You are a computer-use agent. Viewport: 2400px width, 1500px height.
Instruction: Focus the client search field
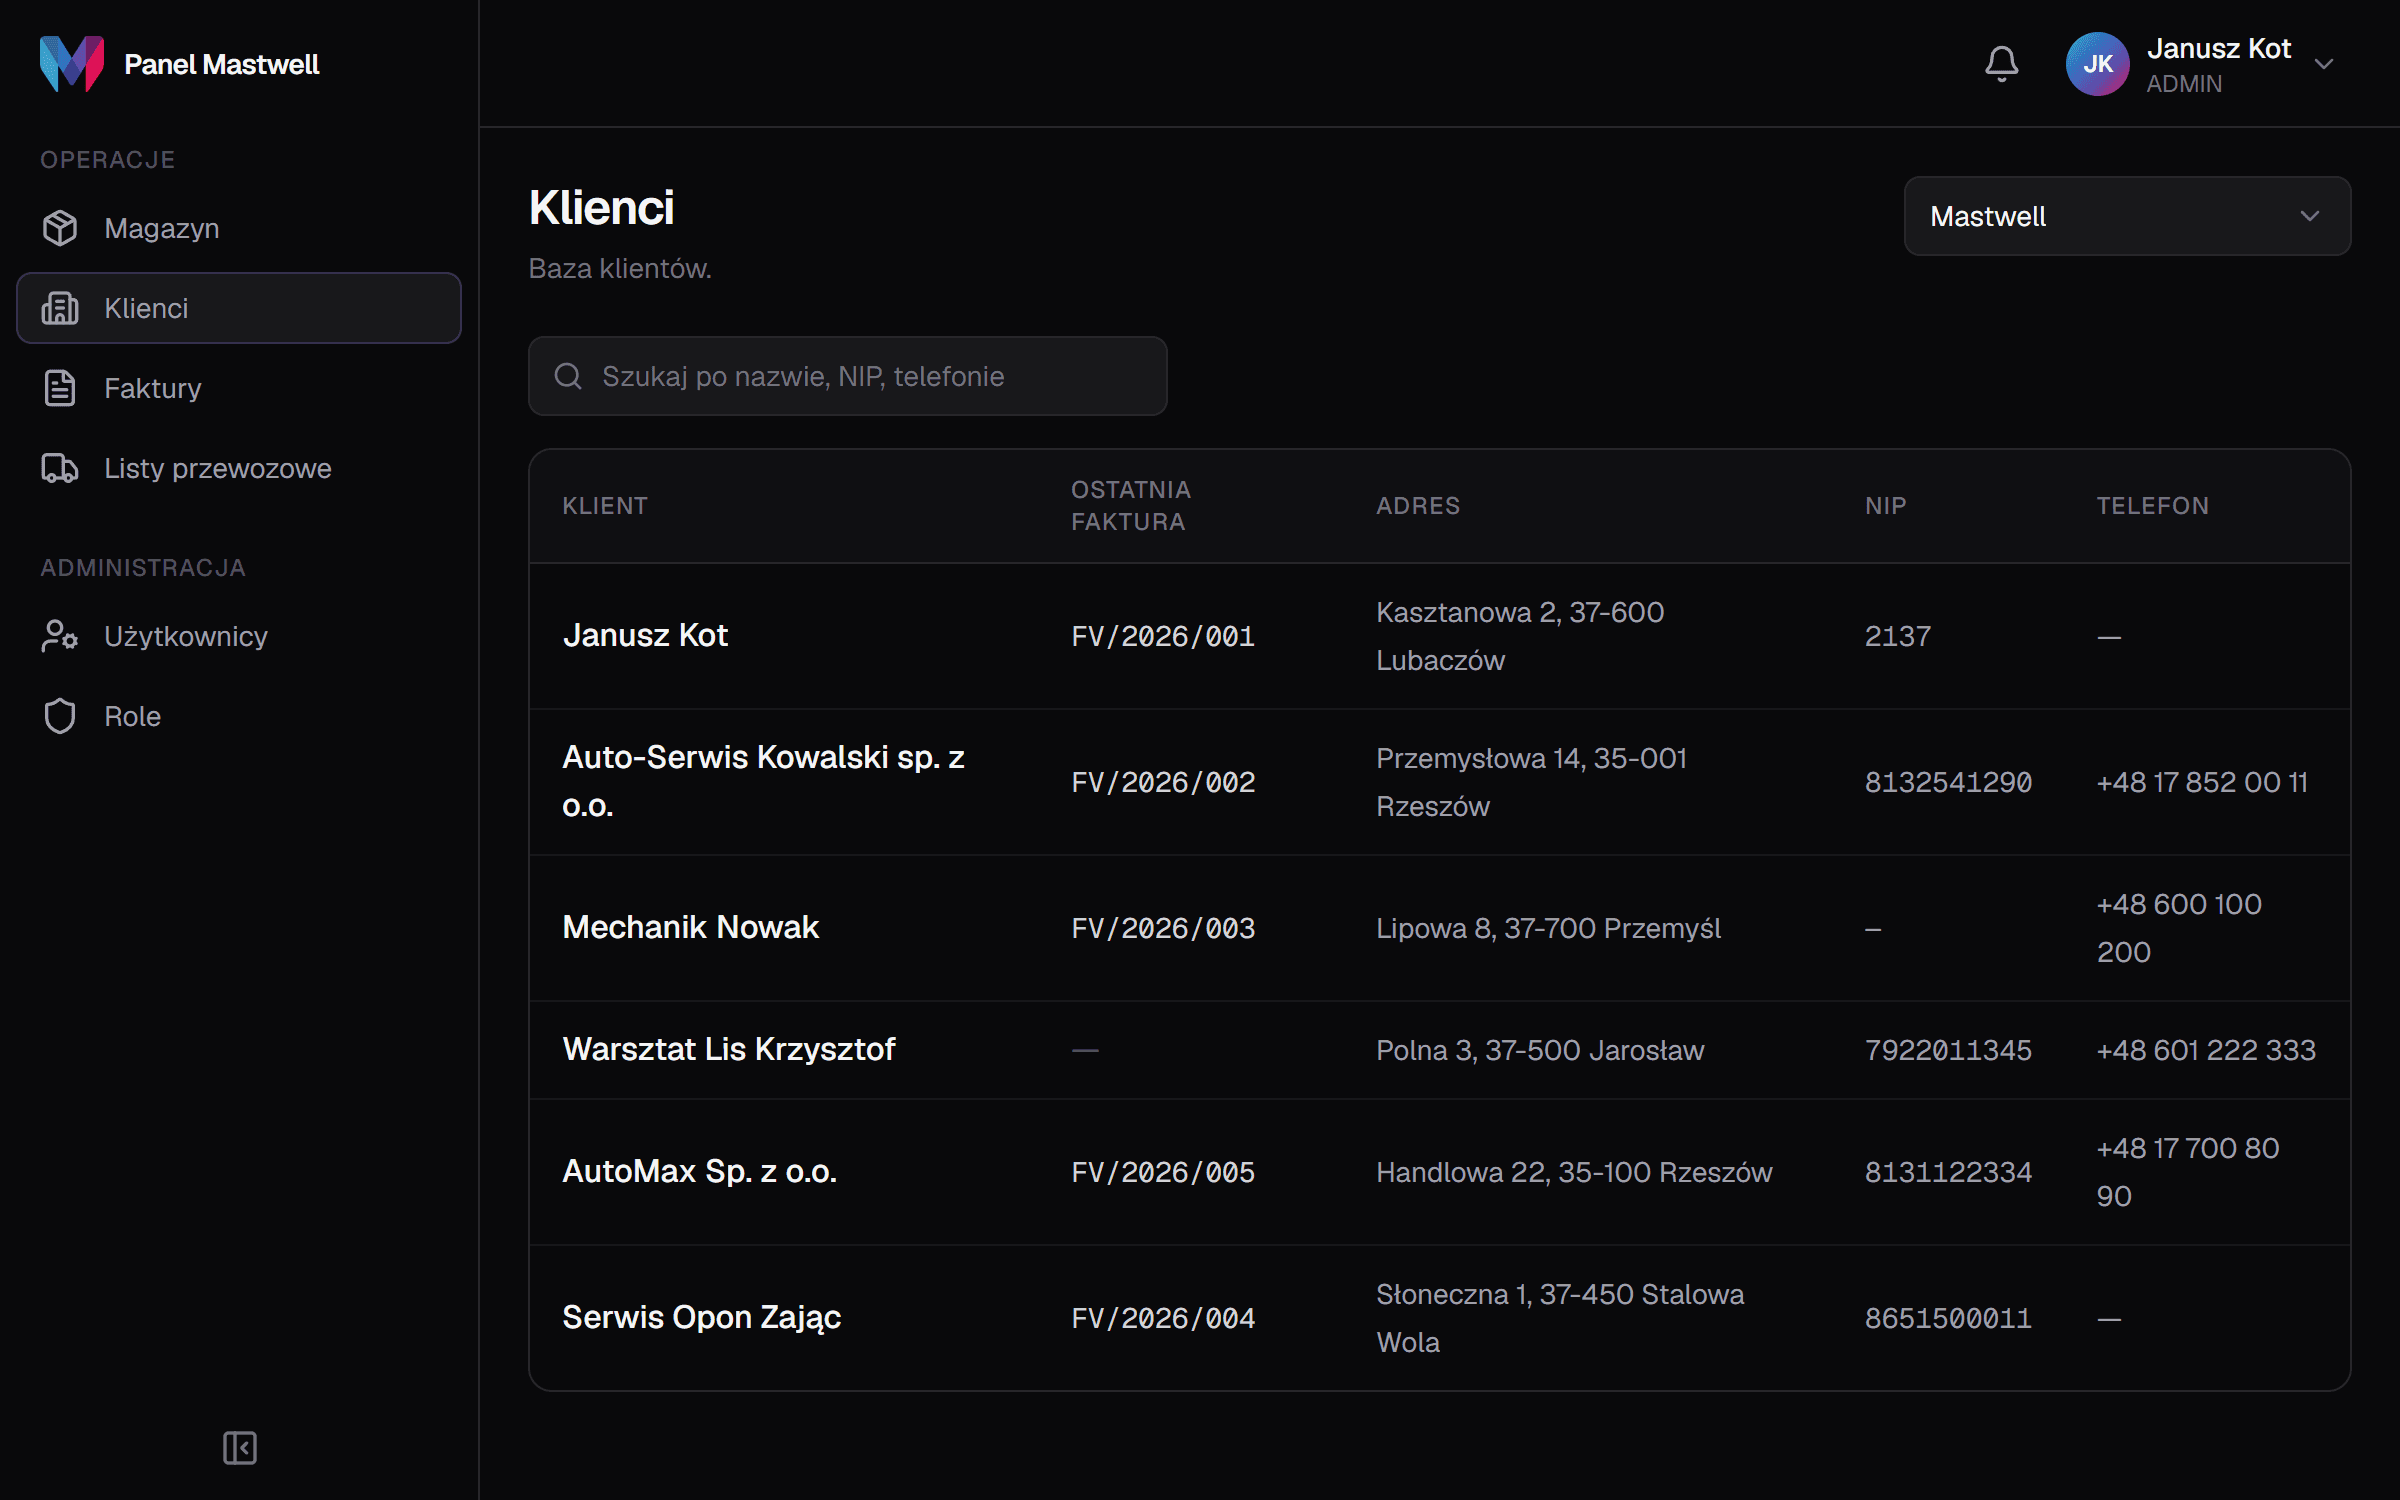[848, 376]
